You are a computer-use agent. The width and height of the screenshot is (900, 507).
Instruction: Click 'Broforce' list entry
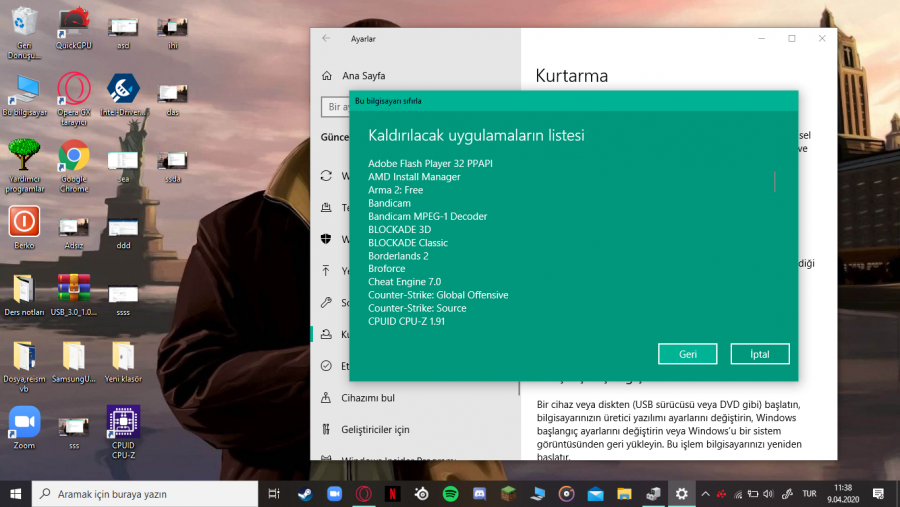(x=386, y=269)
